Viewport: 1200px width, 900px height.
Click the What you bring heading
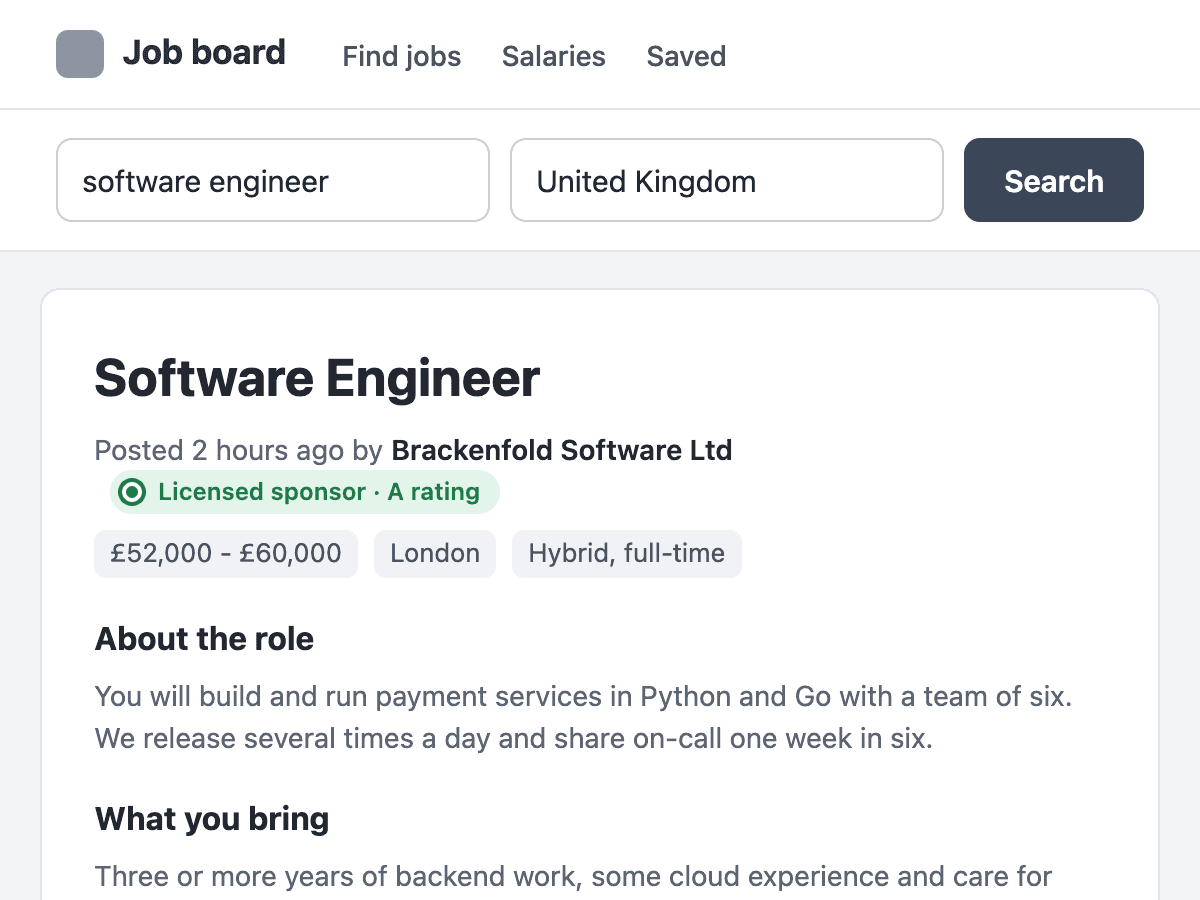[x=212, y=819]
